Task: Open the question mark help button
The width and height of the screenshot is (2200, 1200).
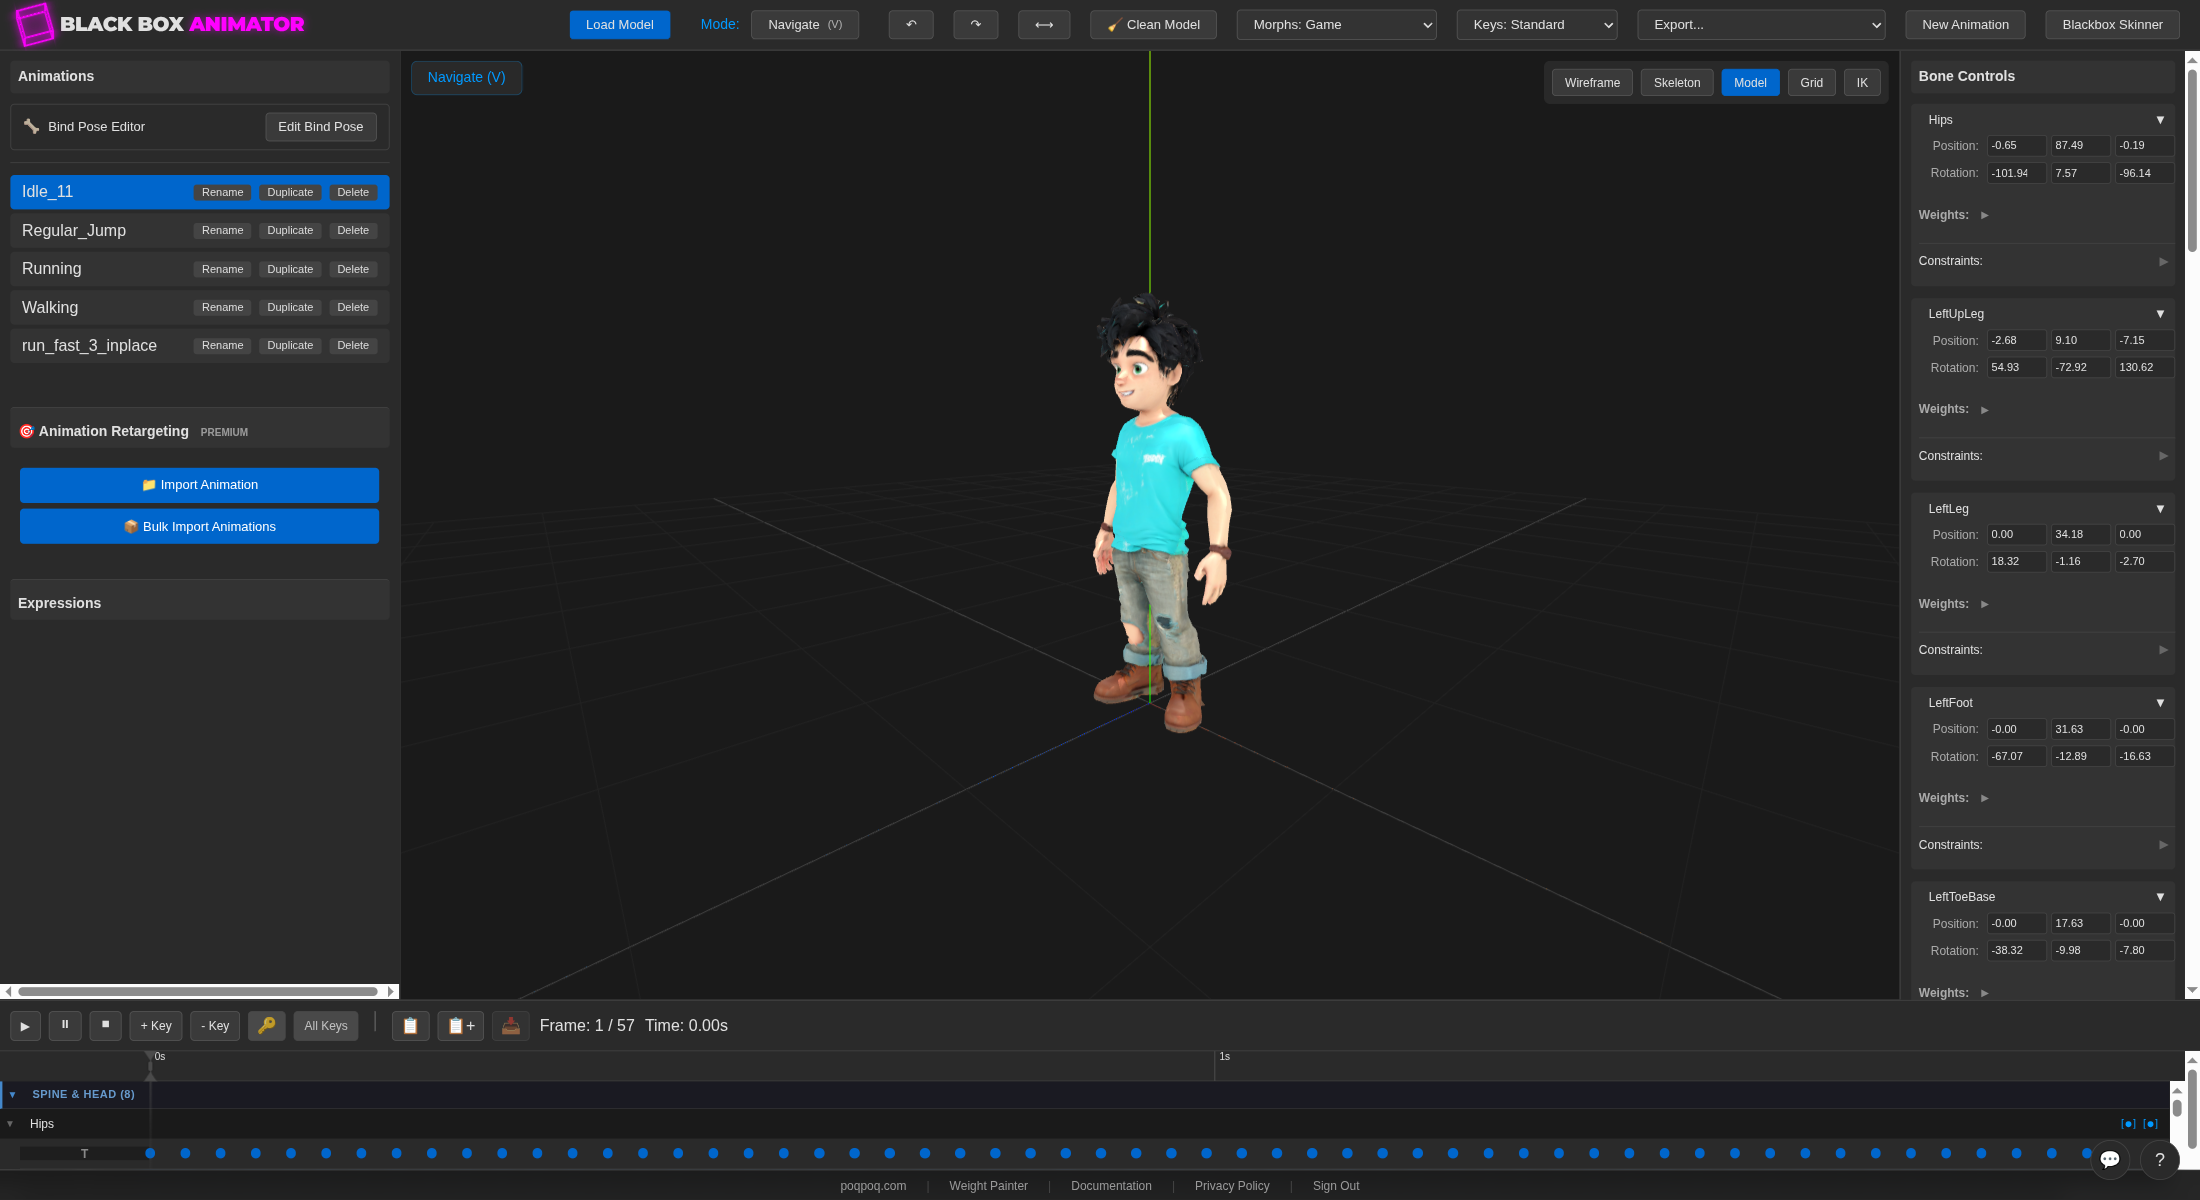Action: pyautogui.click(x=2160, y=1160)
